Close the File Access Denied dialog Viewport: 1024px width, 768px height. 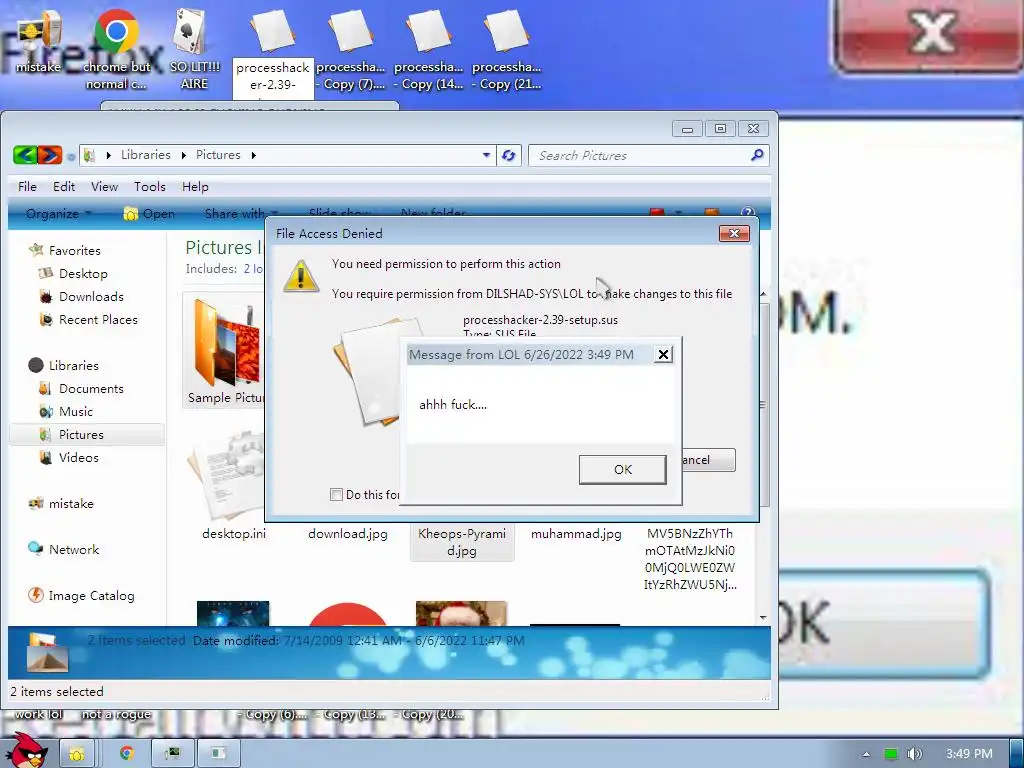(734, 233)
